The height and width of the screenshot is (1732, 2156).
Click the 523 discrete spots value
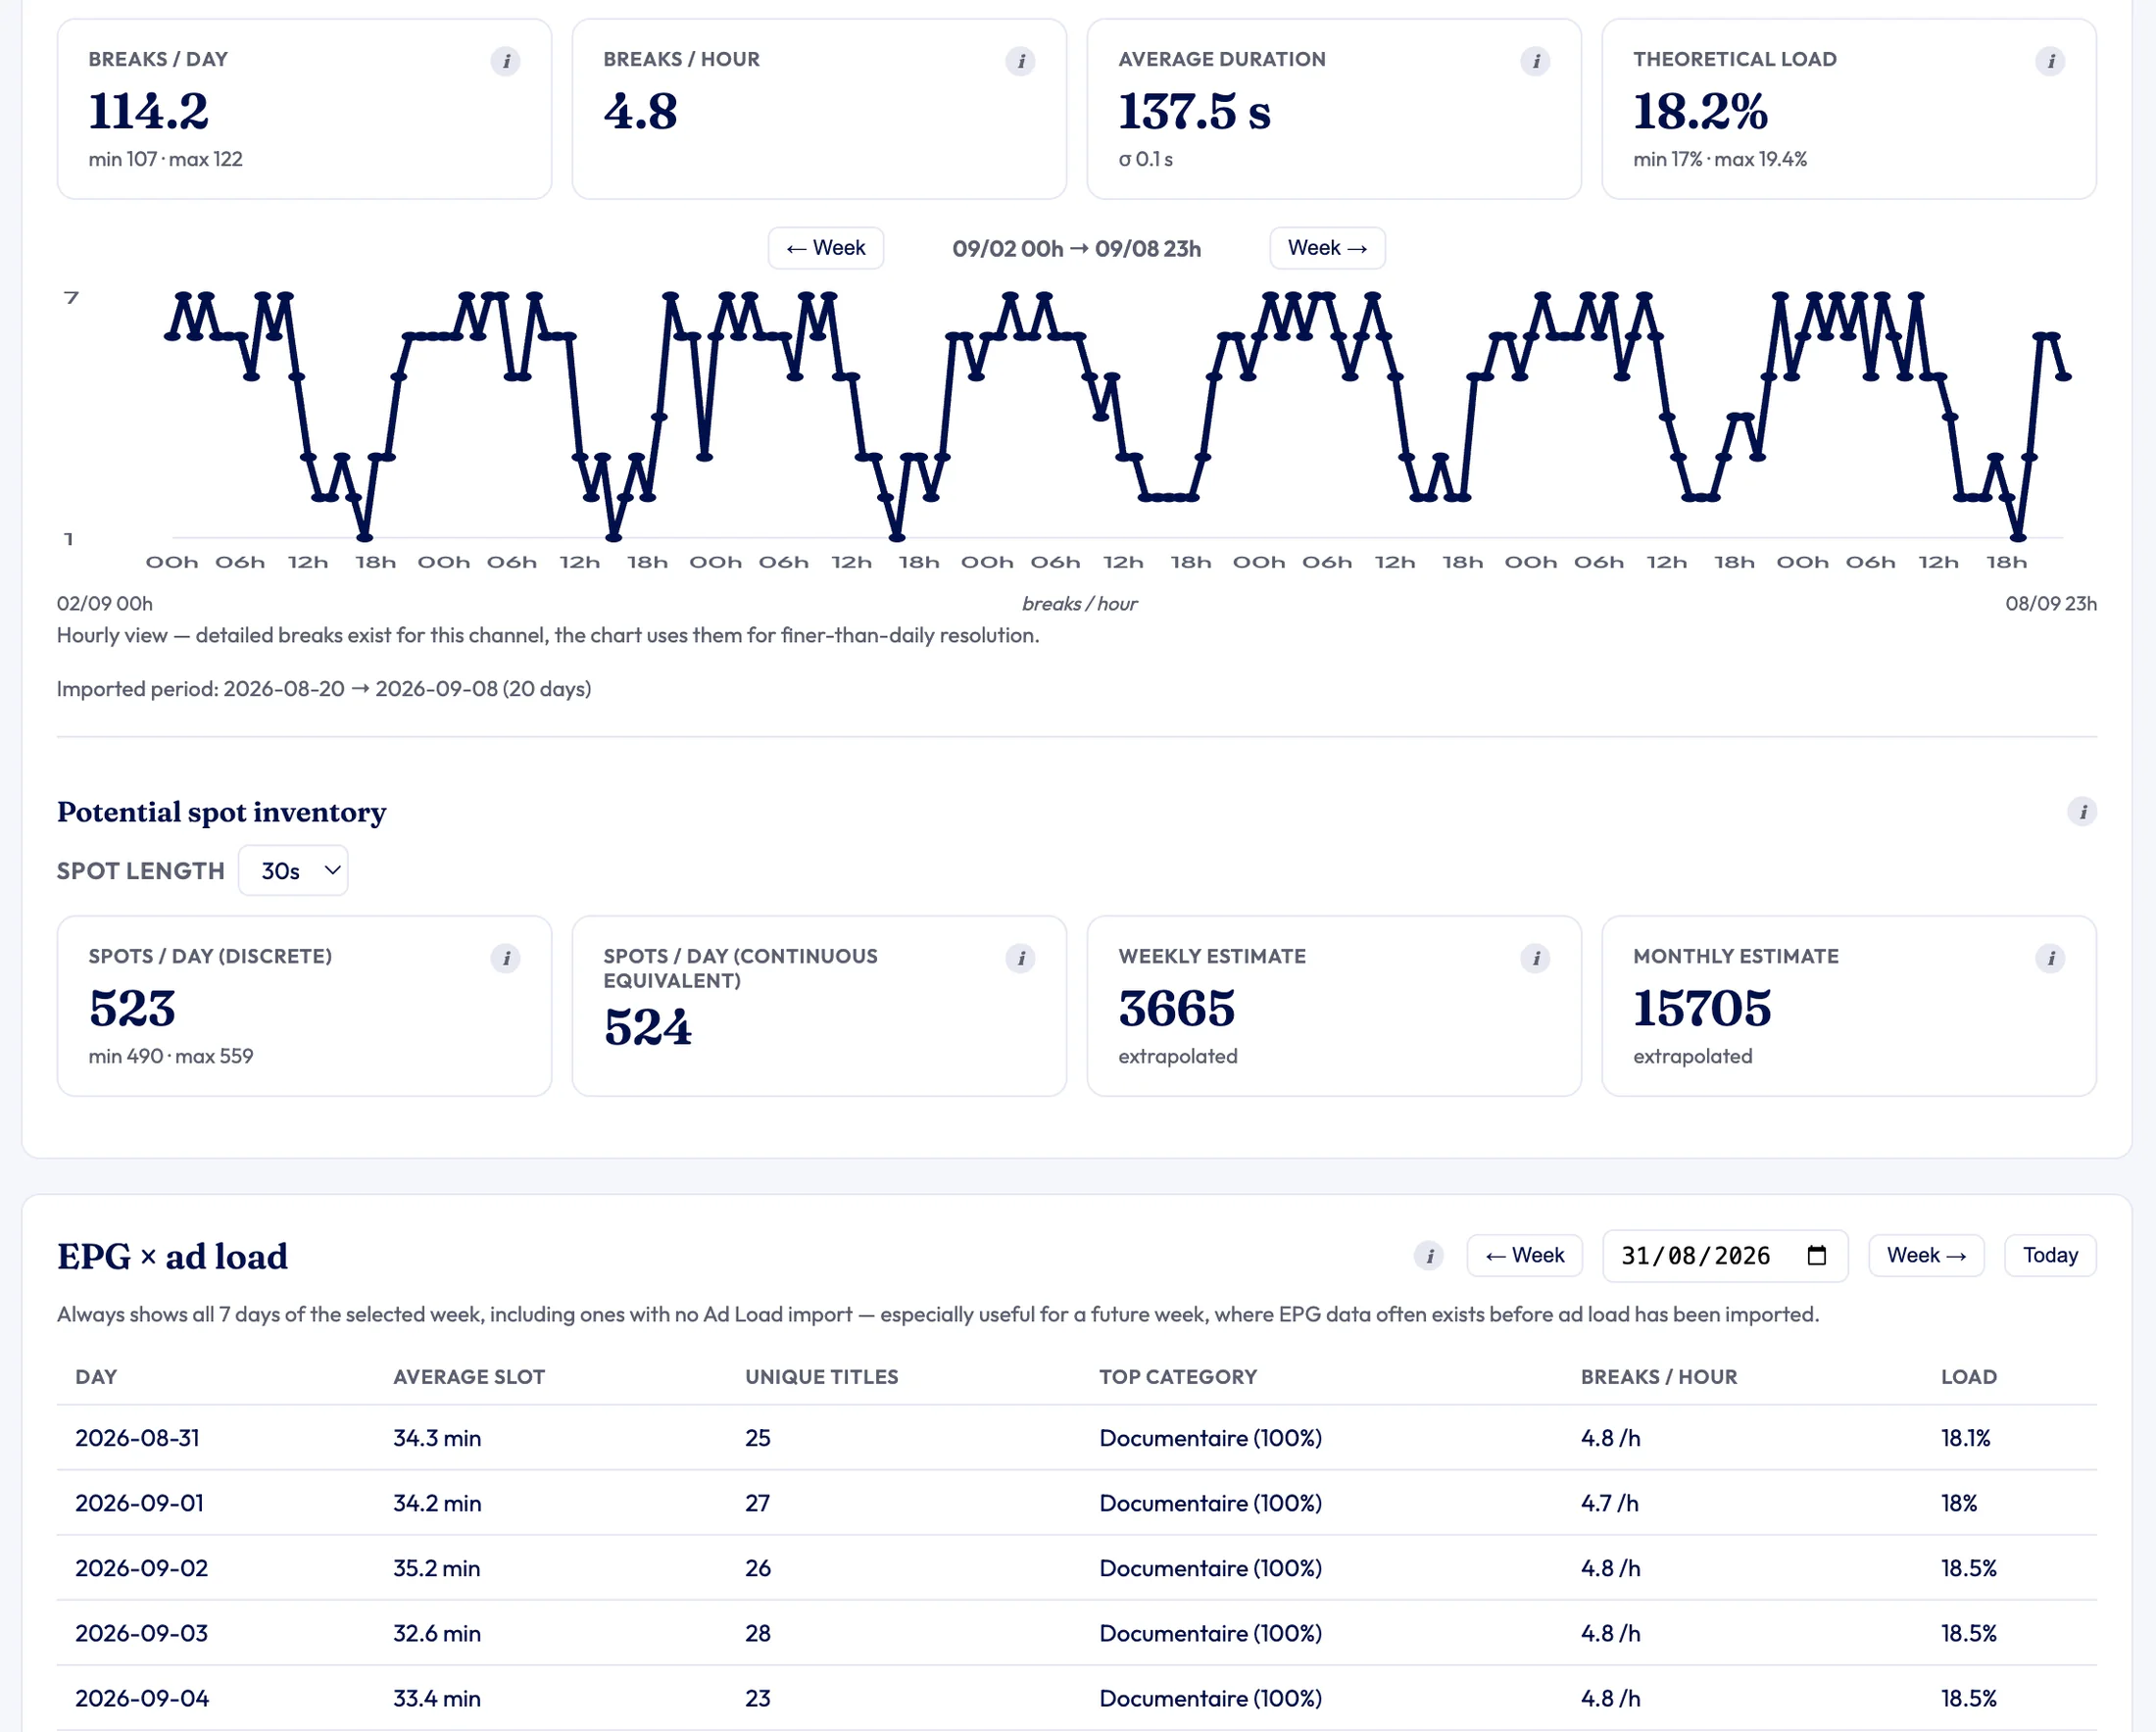pyautogui.click(x=132, y=1007)
